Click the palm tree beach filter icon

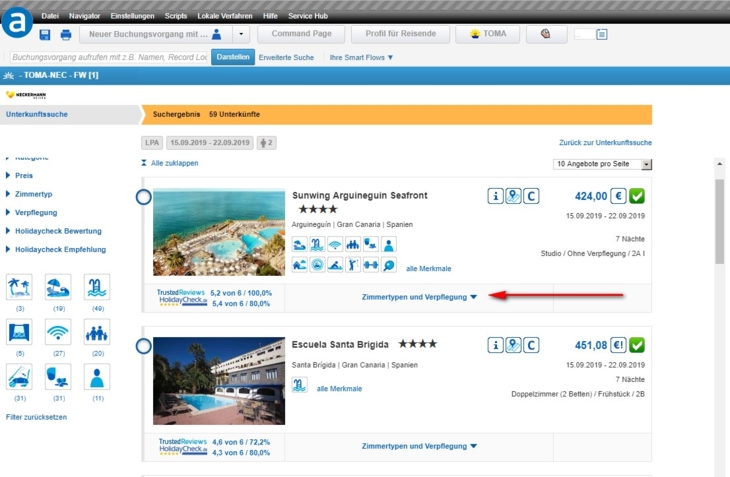click(19, 287)
